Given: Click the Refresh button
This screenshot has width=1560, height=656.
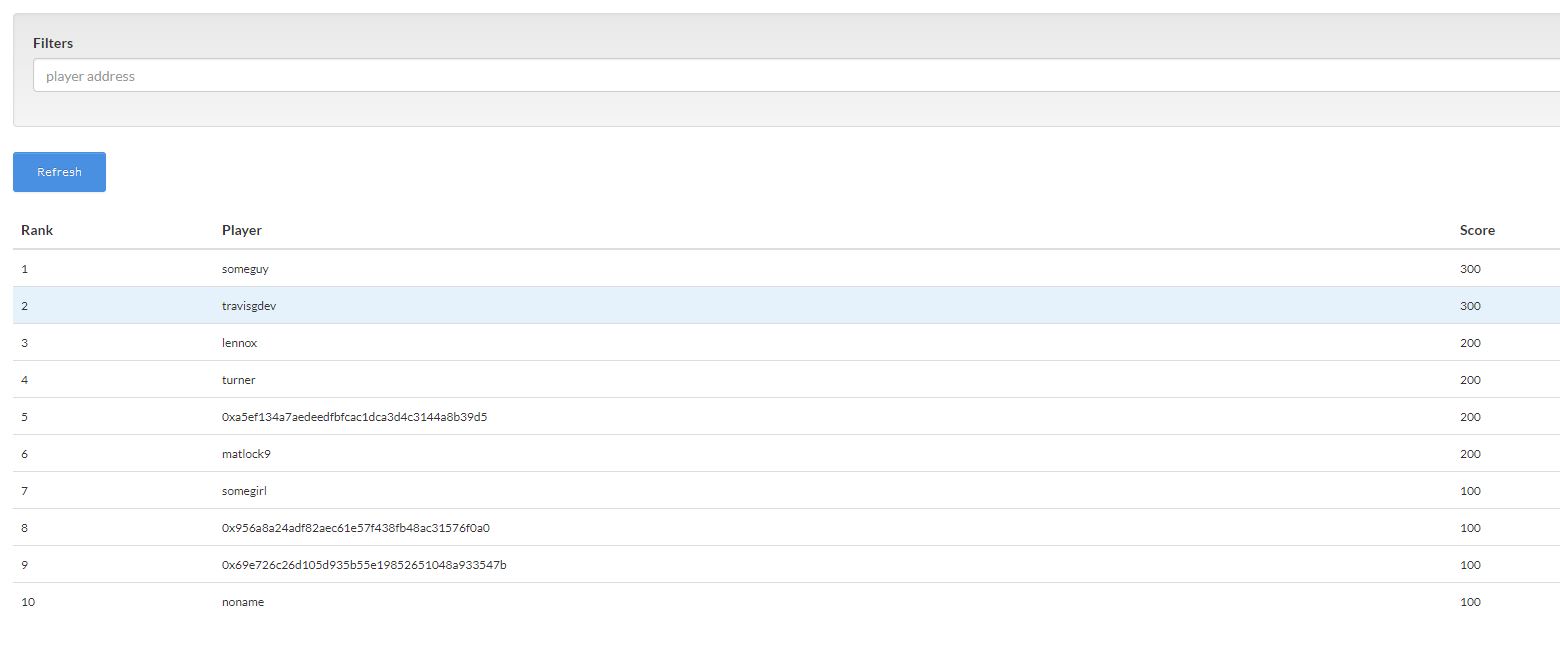Looking at the screenshot, I should point(59,172).
